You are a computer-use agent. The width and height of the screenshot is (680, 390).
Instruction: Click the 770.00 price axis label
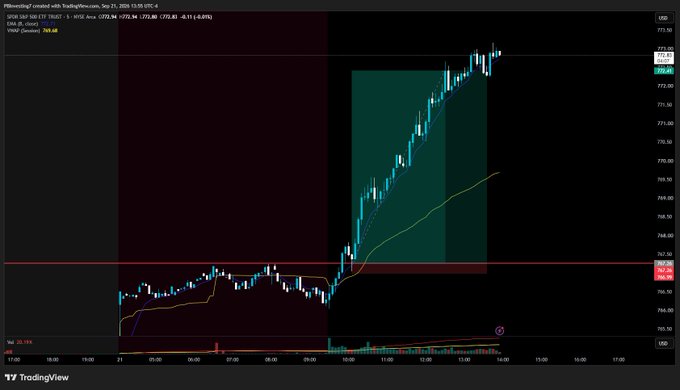click(664, 161)
